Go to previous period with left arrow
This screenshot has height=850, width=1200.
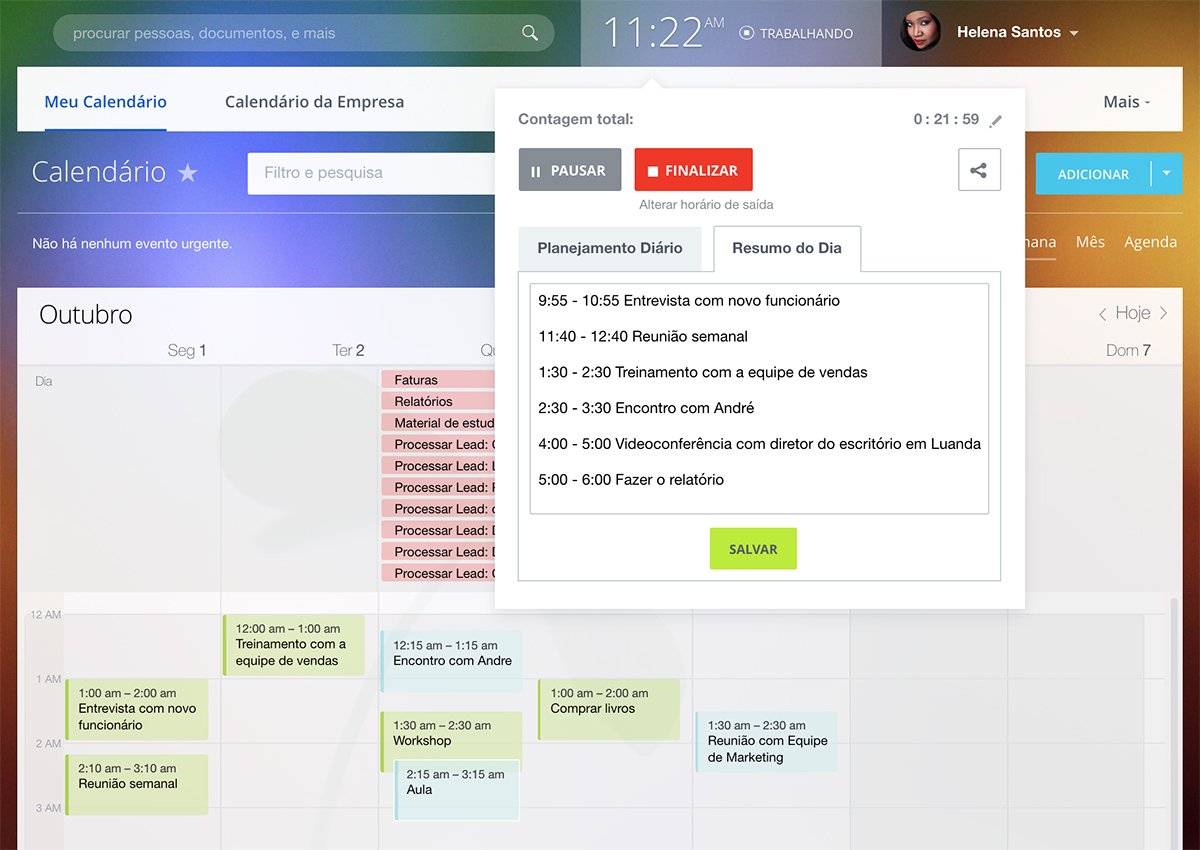(x=1102, y=314)
